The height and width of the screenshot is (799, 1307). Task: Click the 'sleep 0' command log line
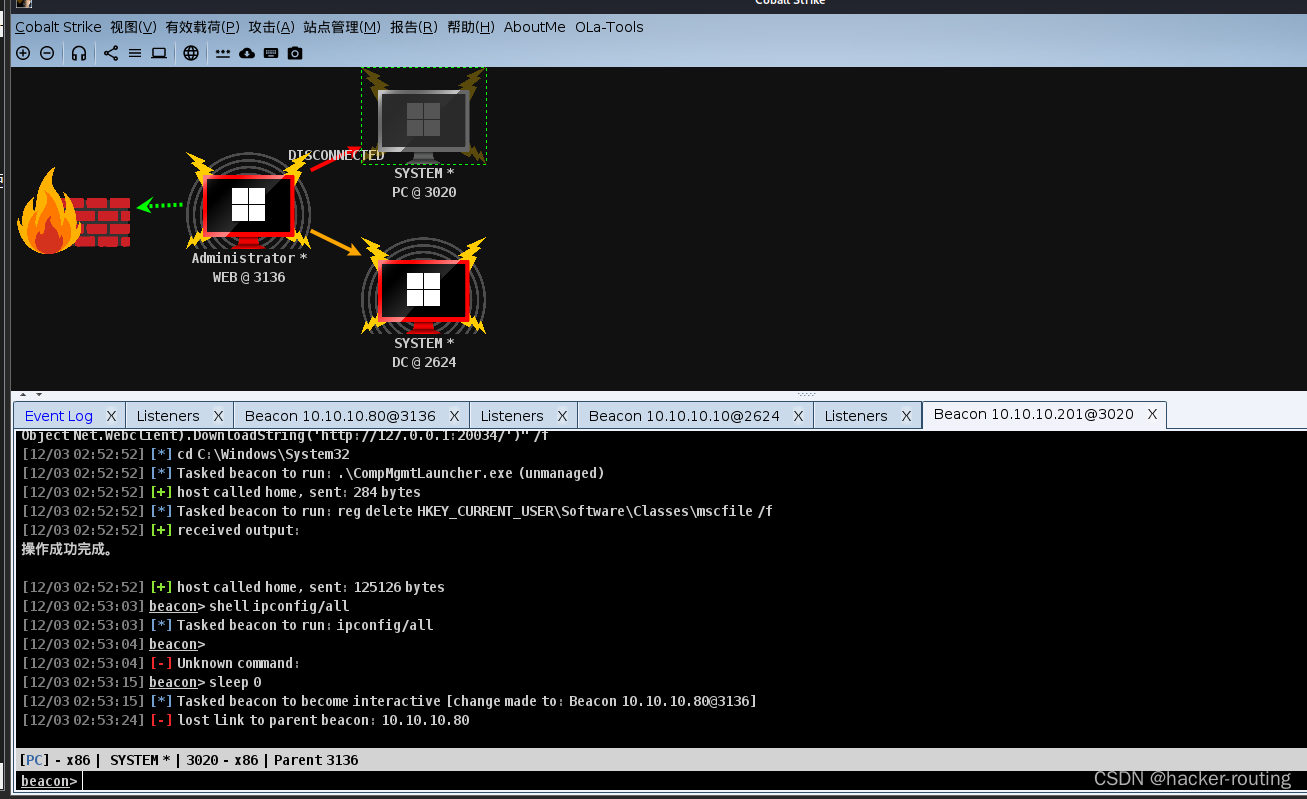click(142, 682)
